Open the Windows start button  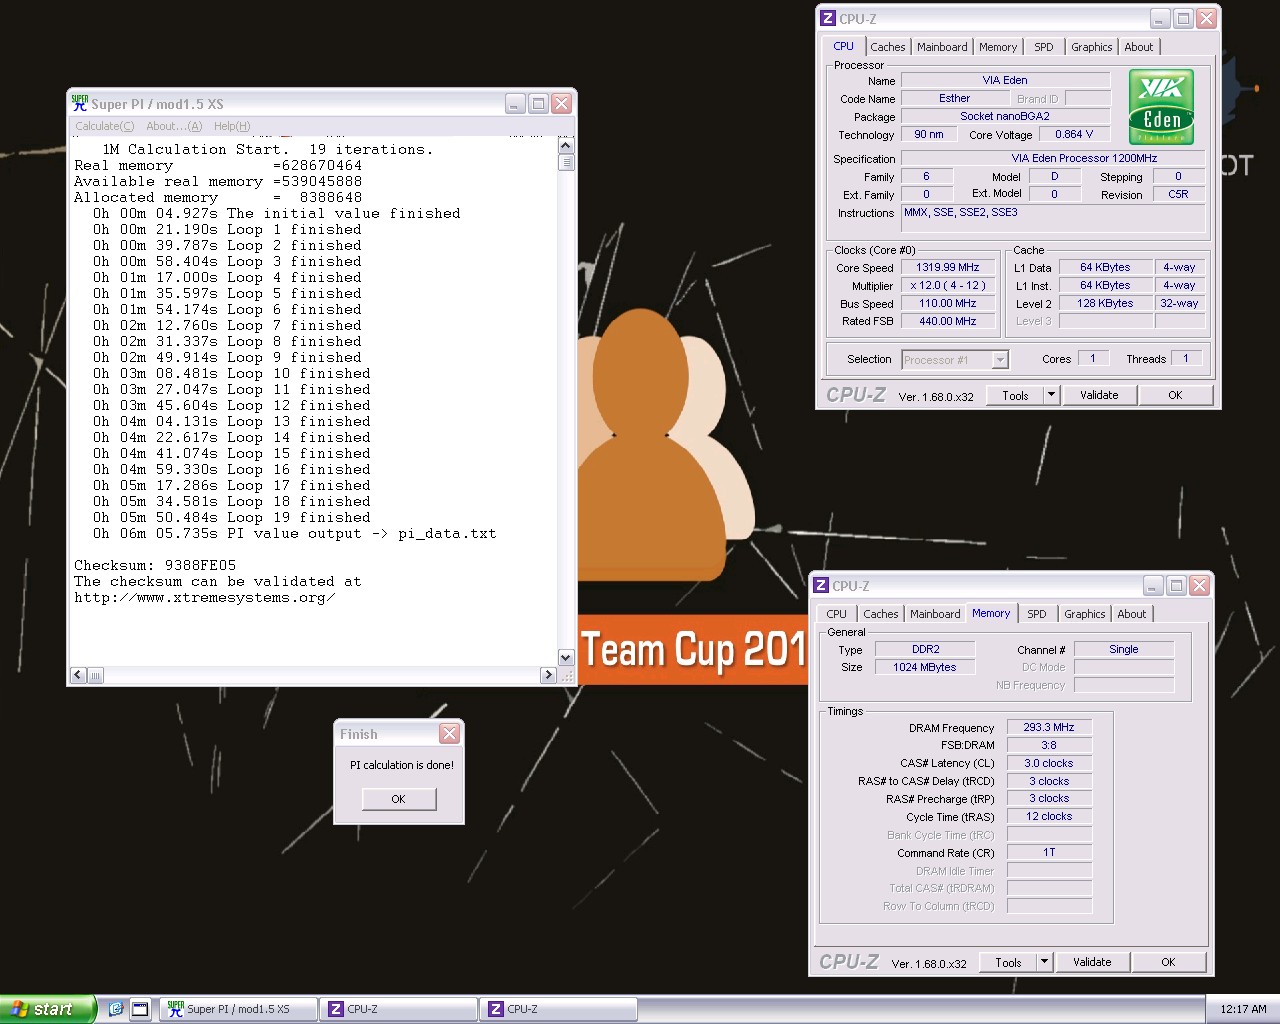click(x=47, y=1009)
